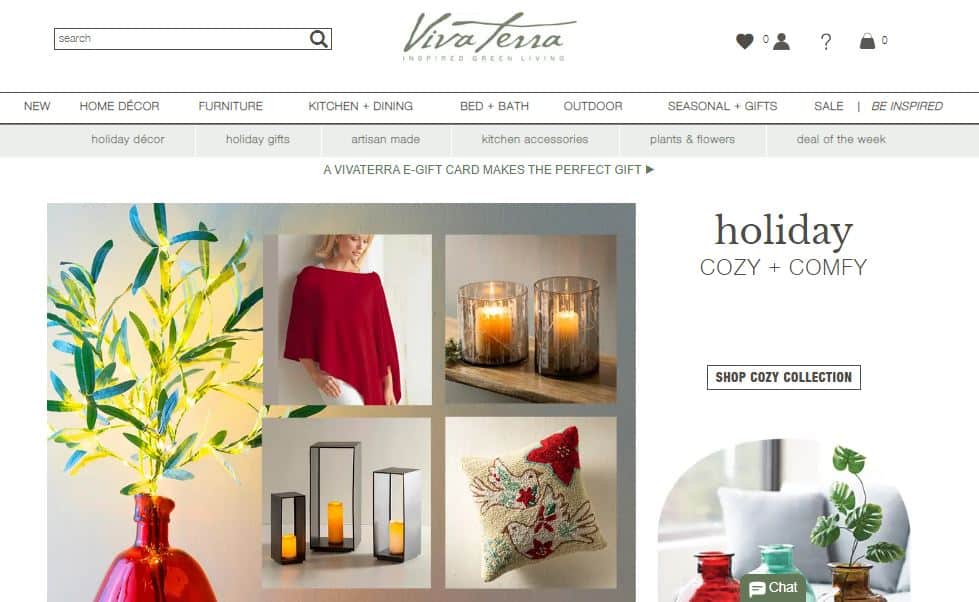979x602 pixels.
Task: Open the account profile icon
Action: [781, 41]
